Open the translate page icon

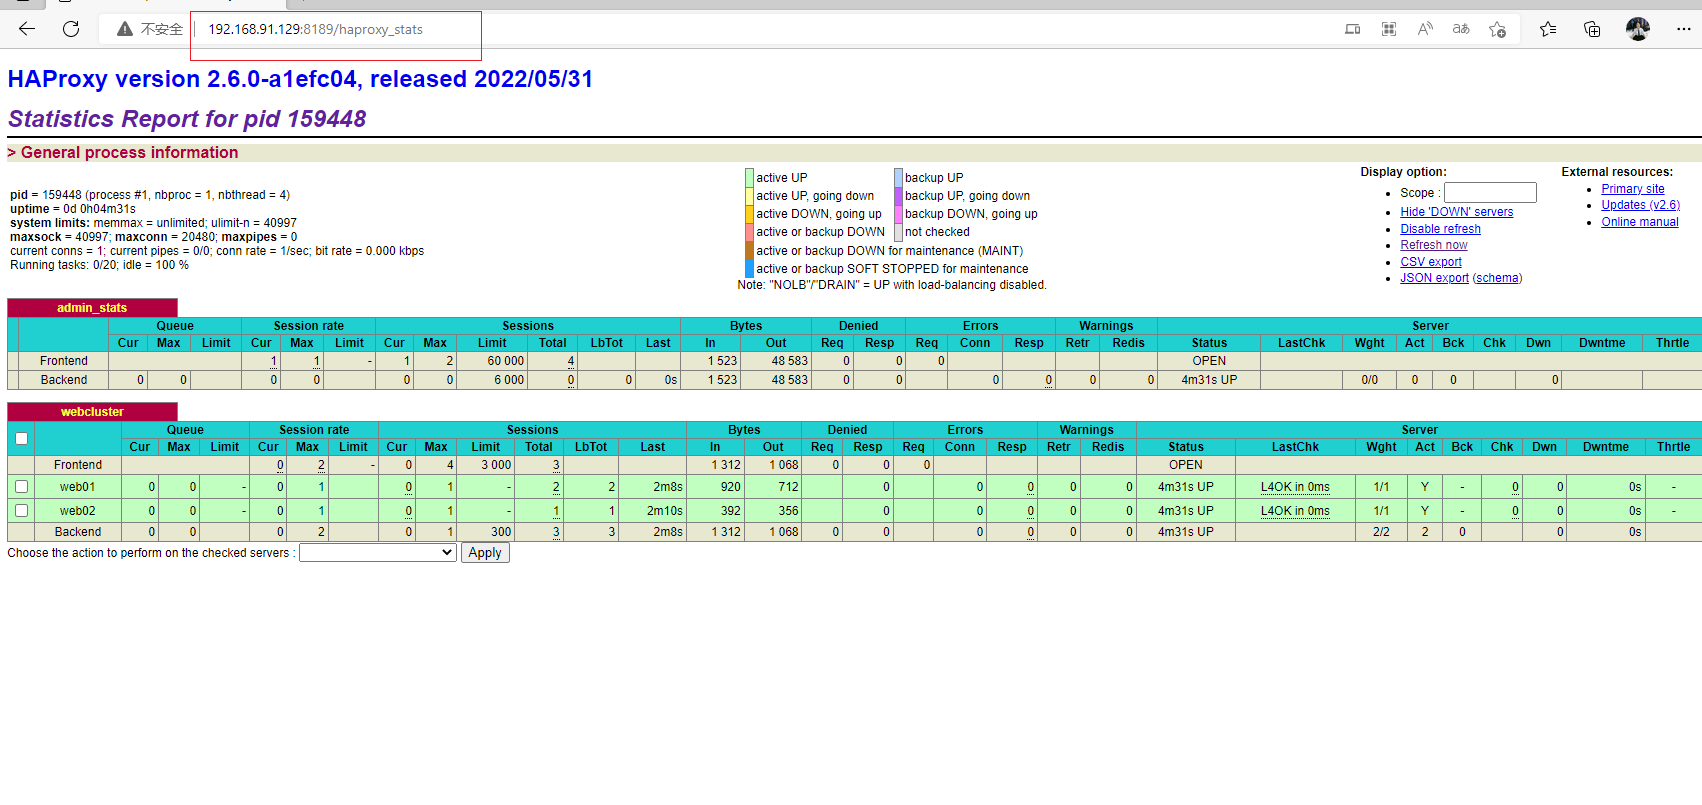[1461, 29]
